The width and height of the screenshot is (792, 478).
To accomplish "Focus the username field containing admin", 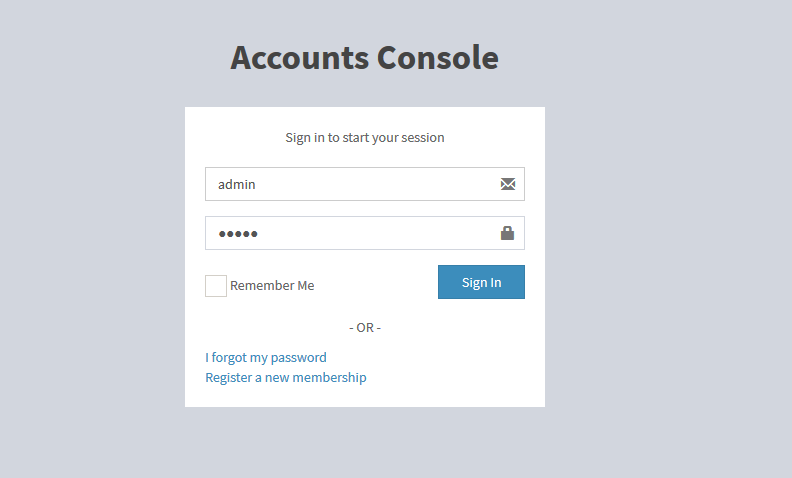I will [350, 184].
